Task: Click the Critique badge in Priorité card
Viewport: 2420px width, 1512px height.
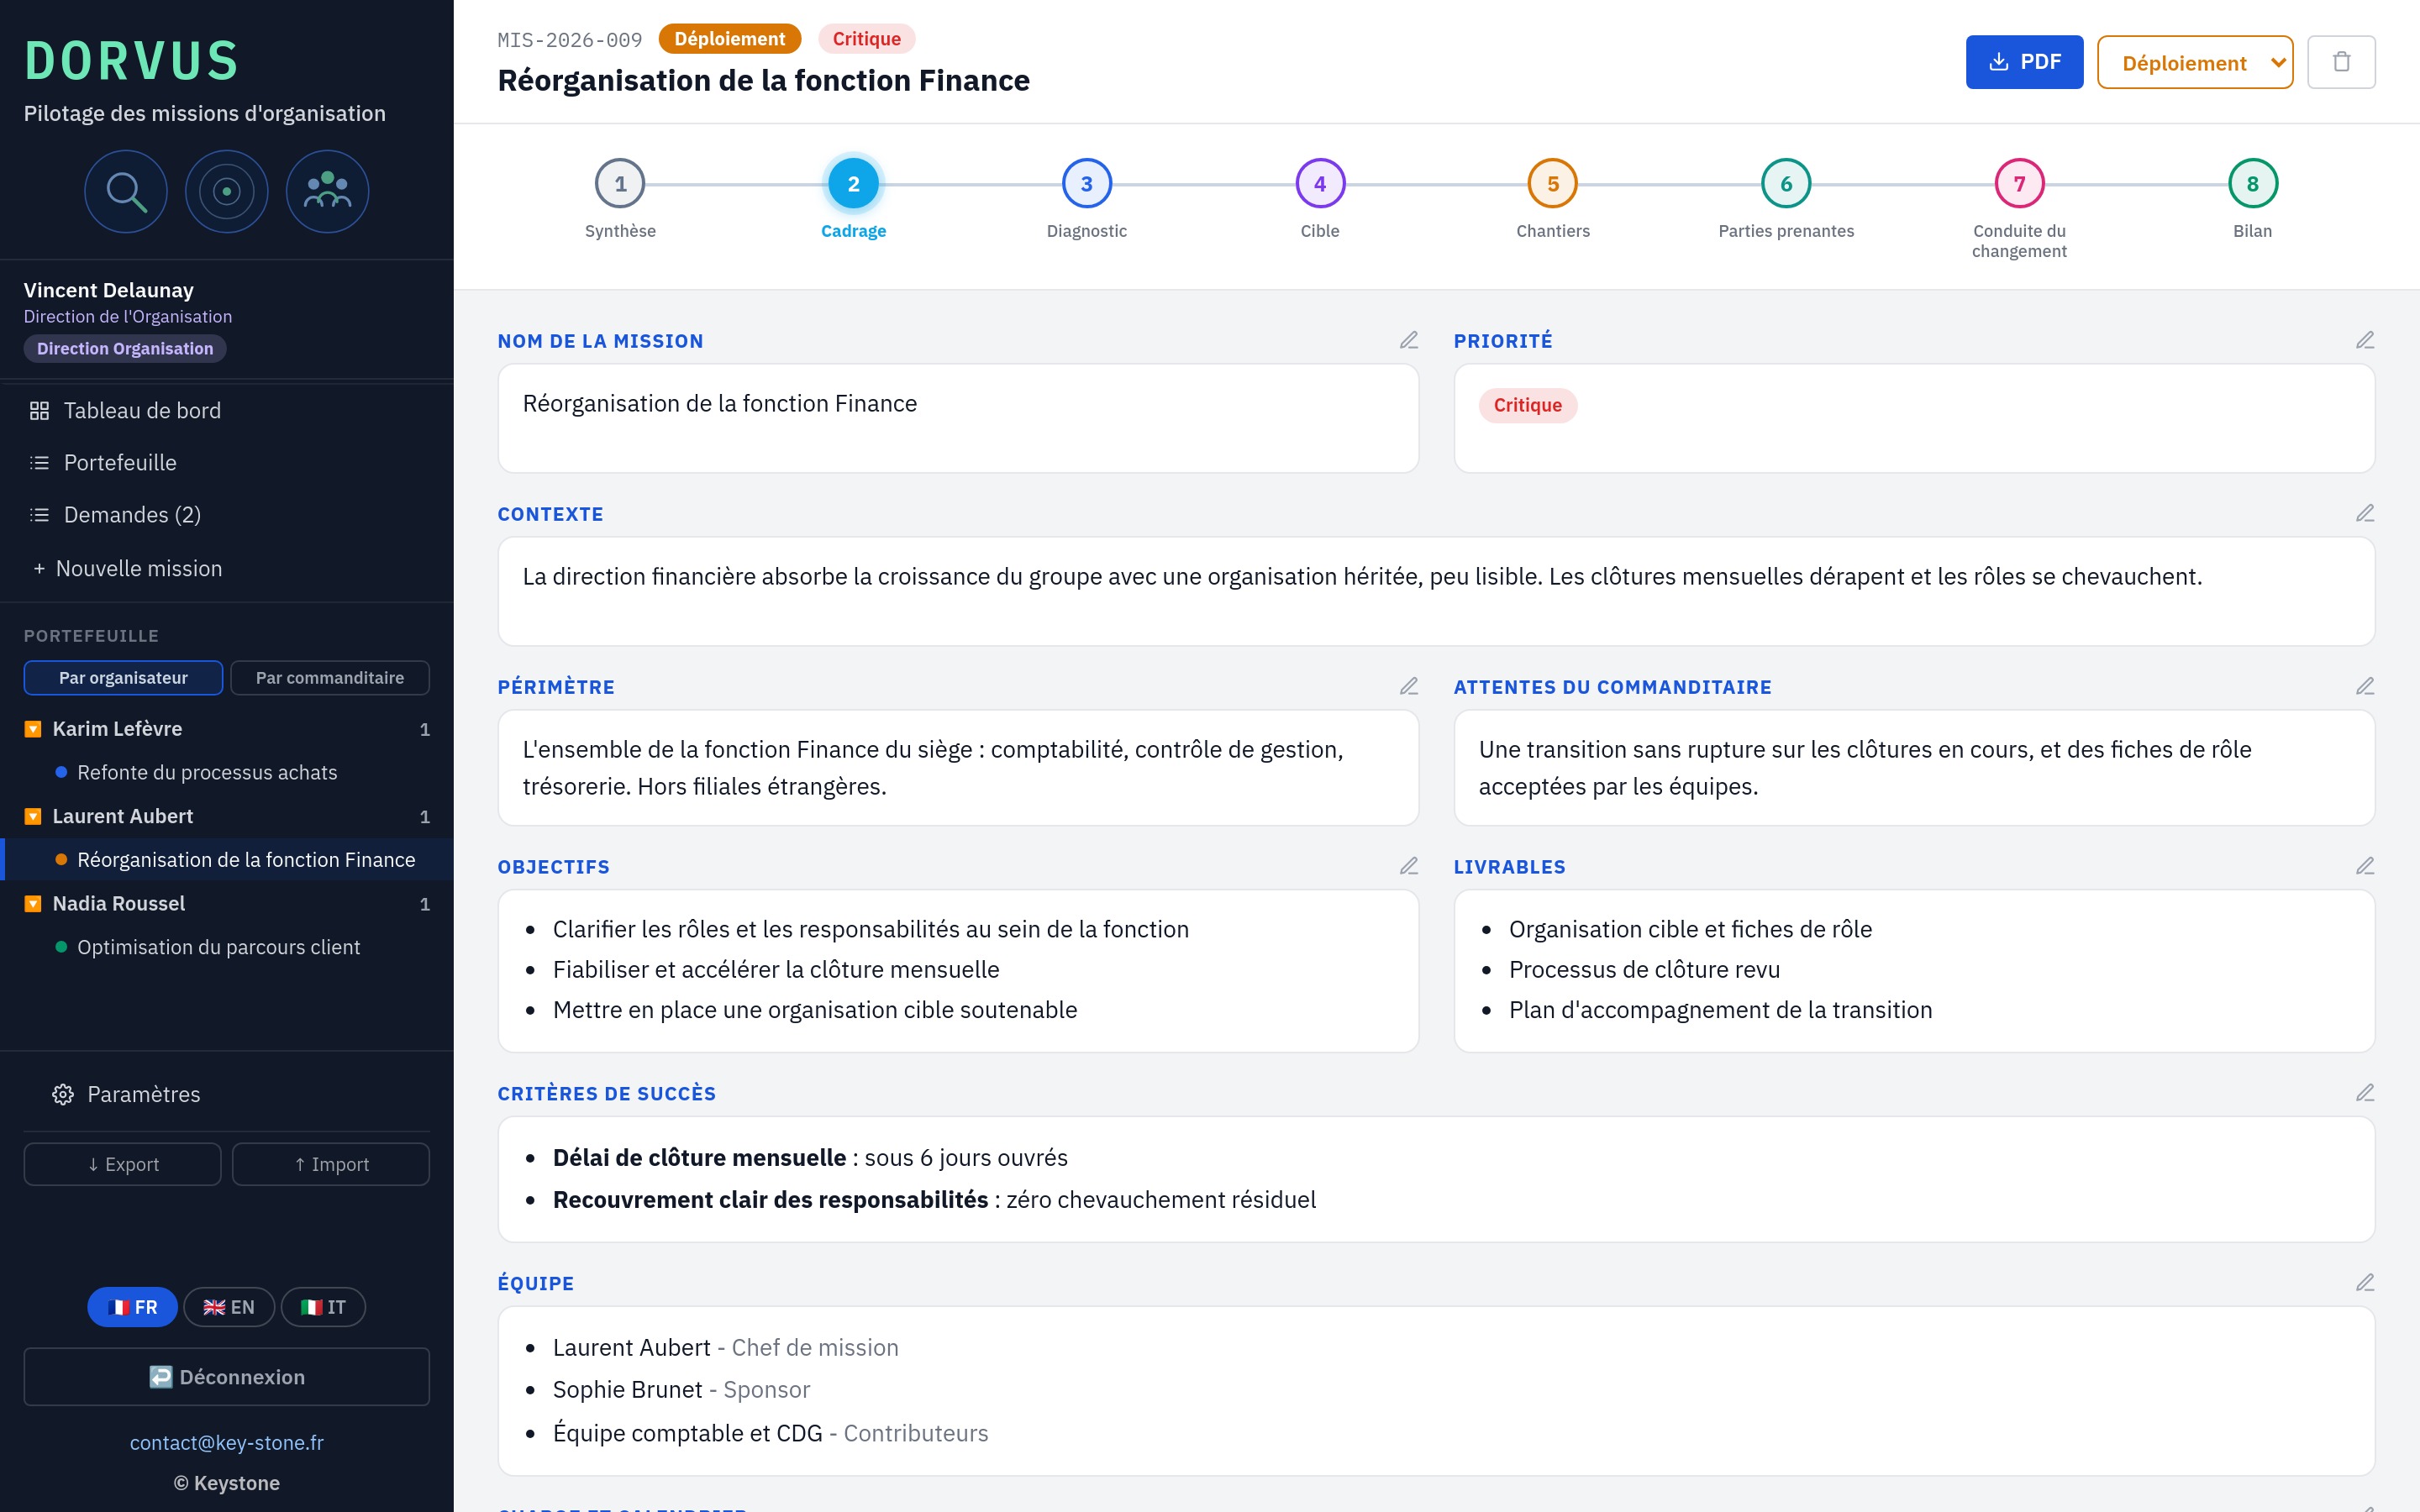Action: click(x=1527, y=405)
